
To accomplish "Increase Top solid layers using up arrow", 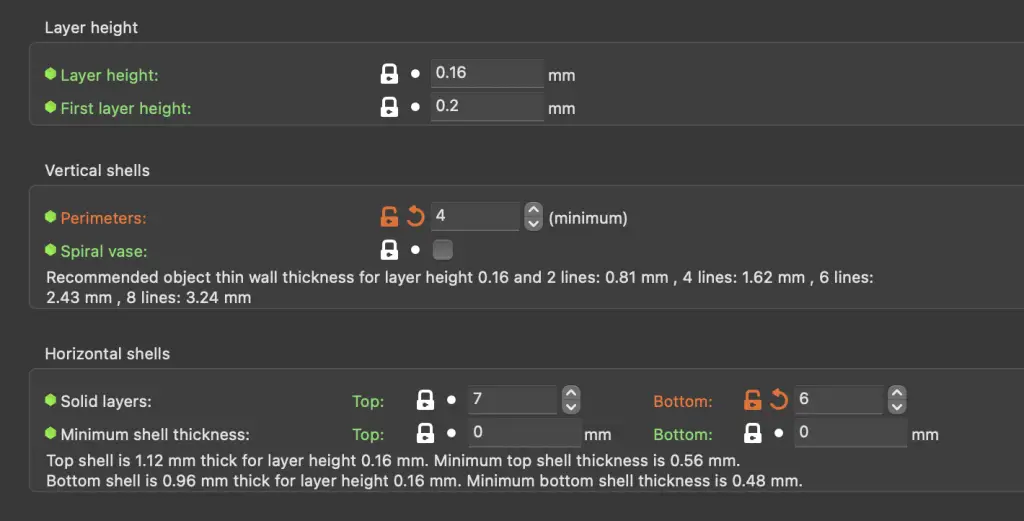I will tap(571, 393).
